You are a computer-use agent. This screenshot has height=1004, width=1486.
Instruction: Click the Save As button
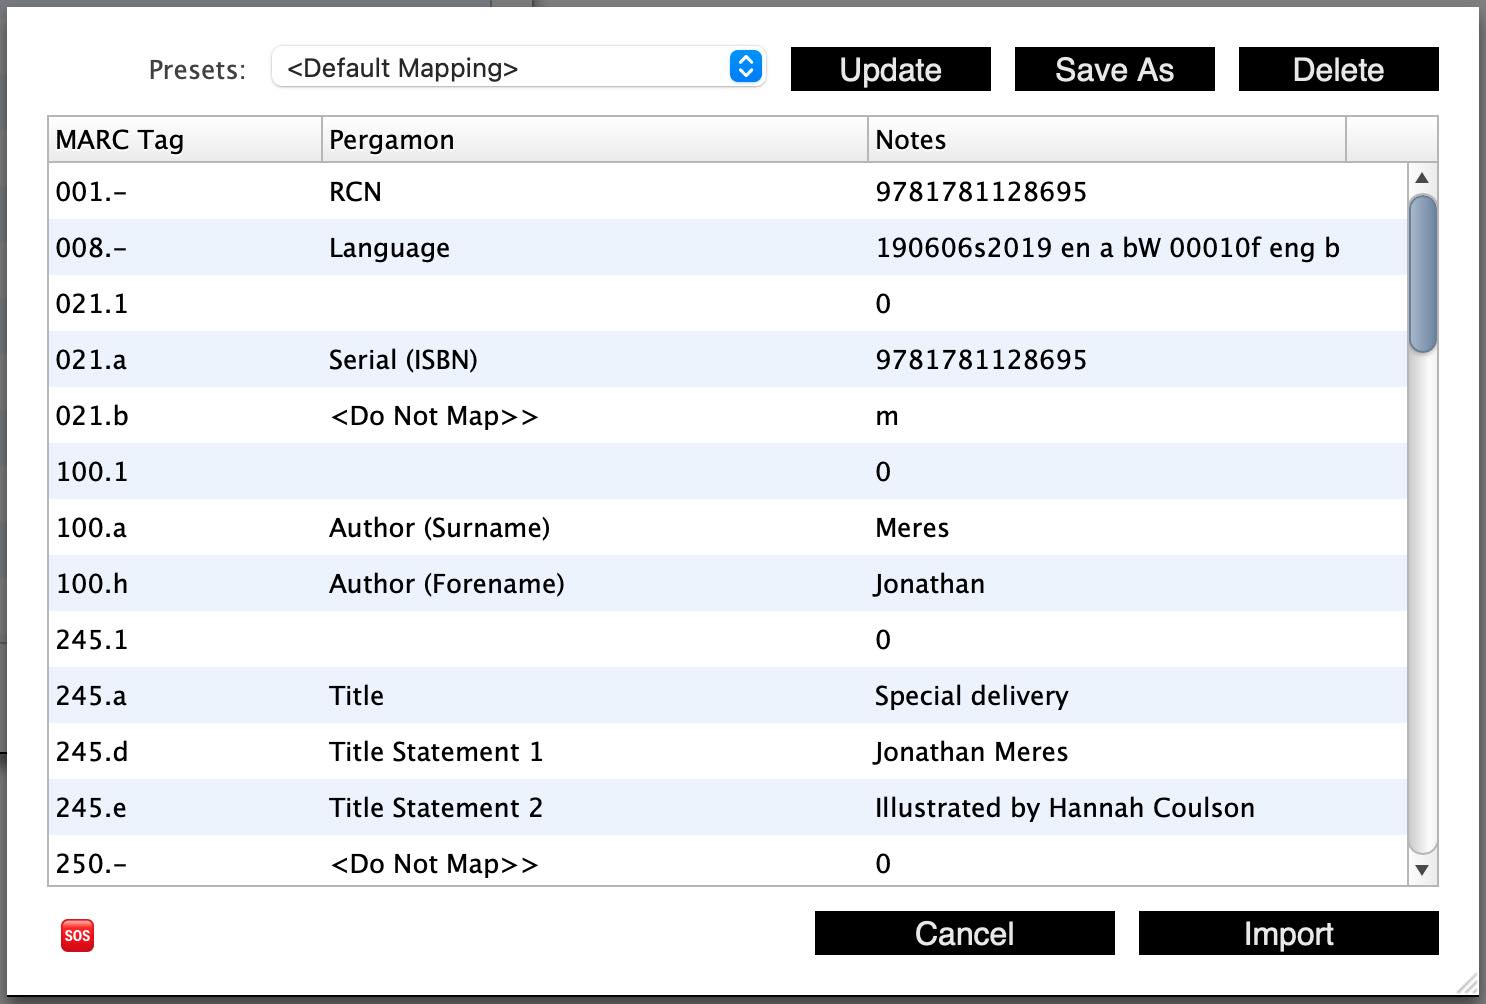point(1115,69)
